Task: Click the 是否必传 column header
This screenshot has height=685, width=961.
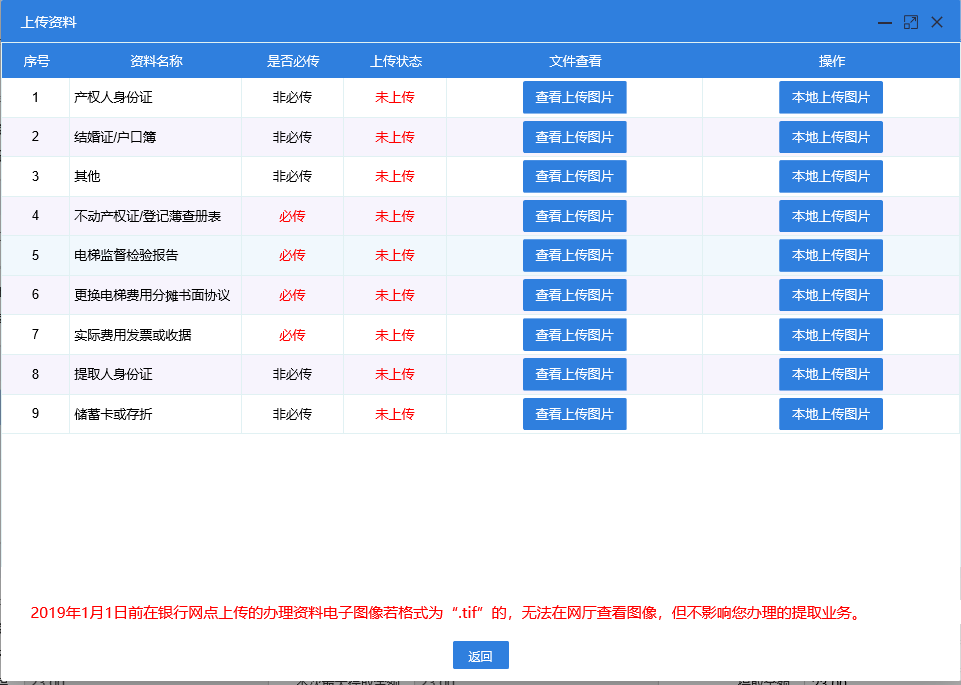Action: (x=292, y=61)
